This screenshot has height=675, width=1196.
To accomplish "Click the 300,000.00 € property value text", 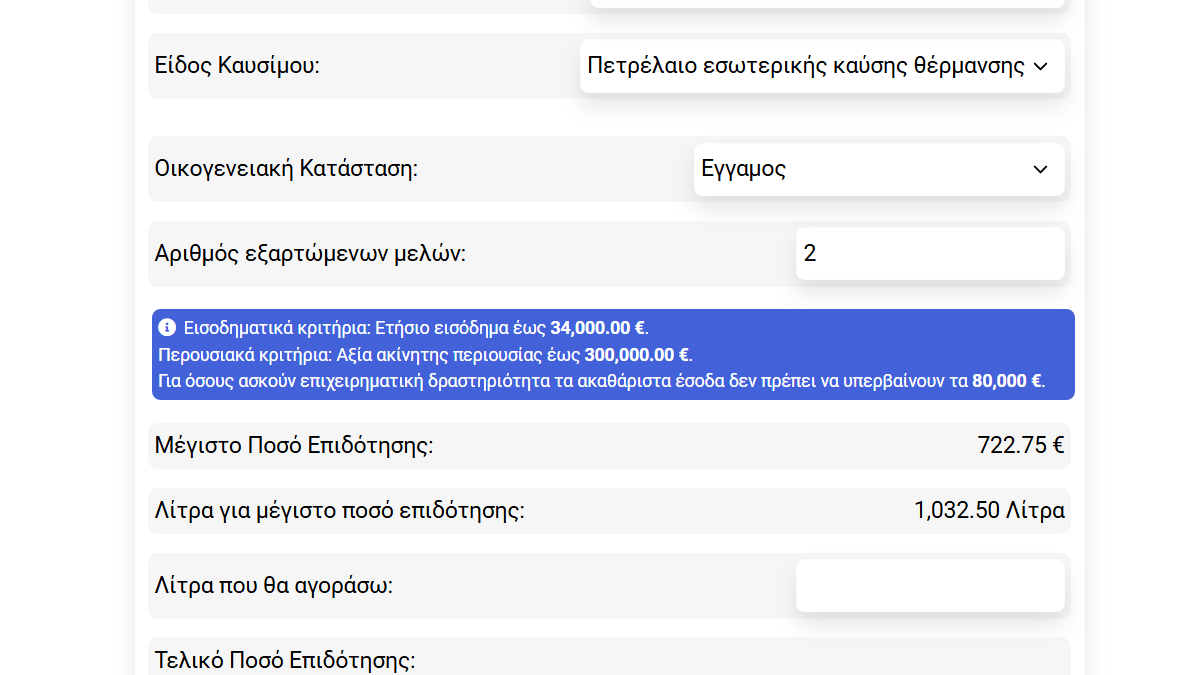I will click(638, 355).
